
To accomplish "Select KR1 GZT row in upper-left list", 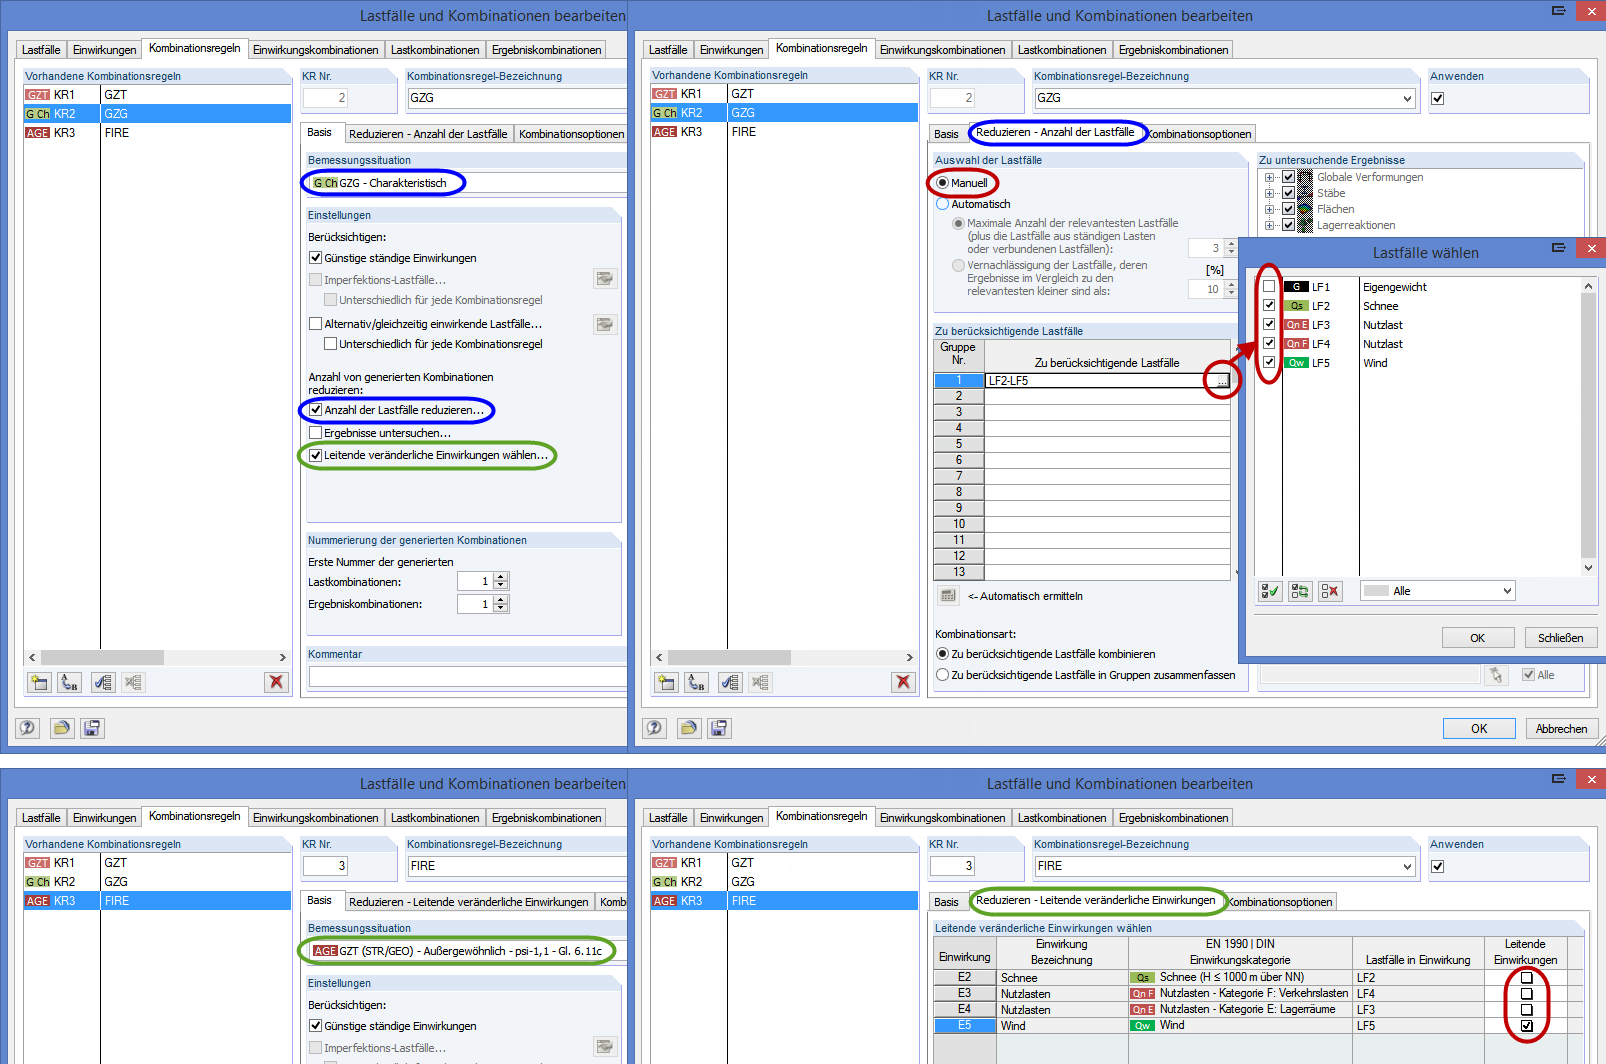I will click(x=157, y=95).
